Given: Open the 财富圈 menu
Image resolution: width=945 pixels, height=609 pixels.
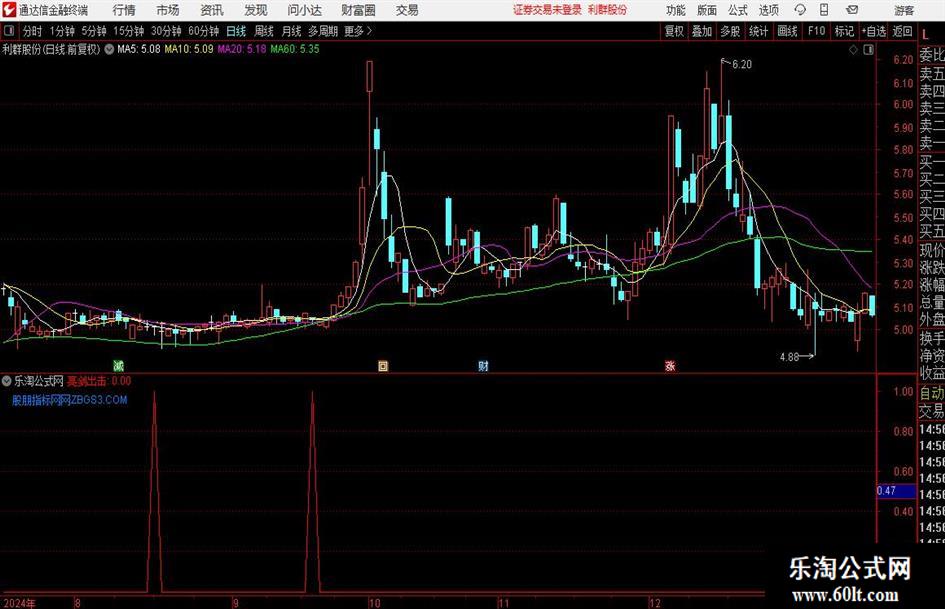Looking at the screenshot, I should (358, 10).
